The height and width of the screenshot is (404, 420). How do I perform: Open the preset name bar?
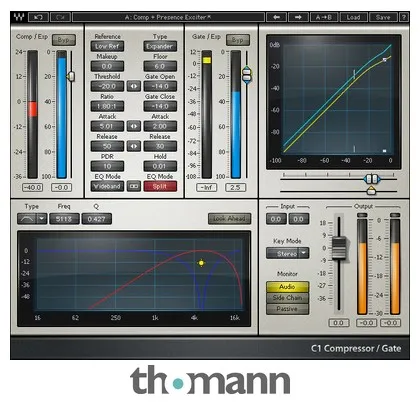pos(168,17)
